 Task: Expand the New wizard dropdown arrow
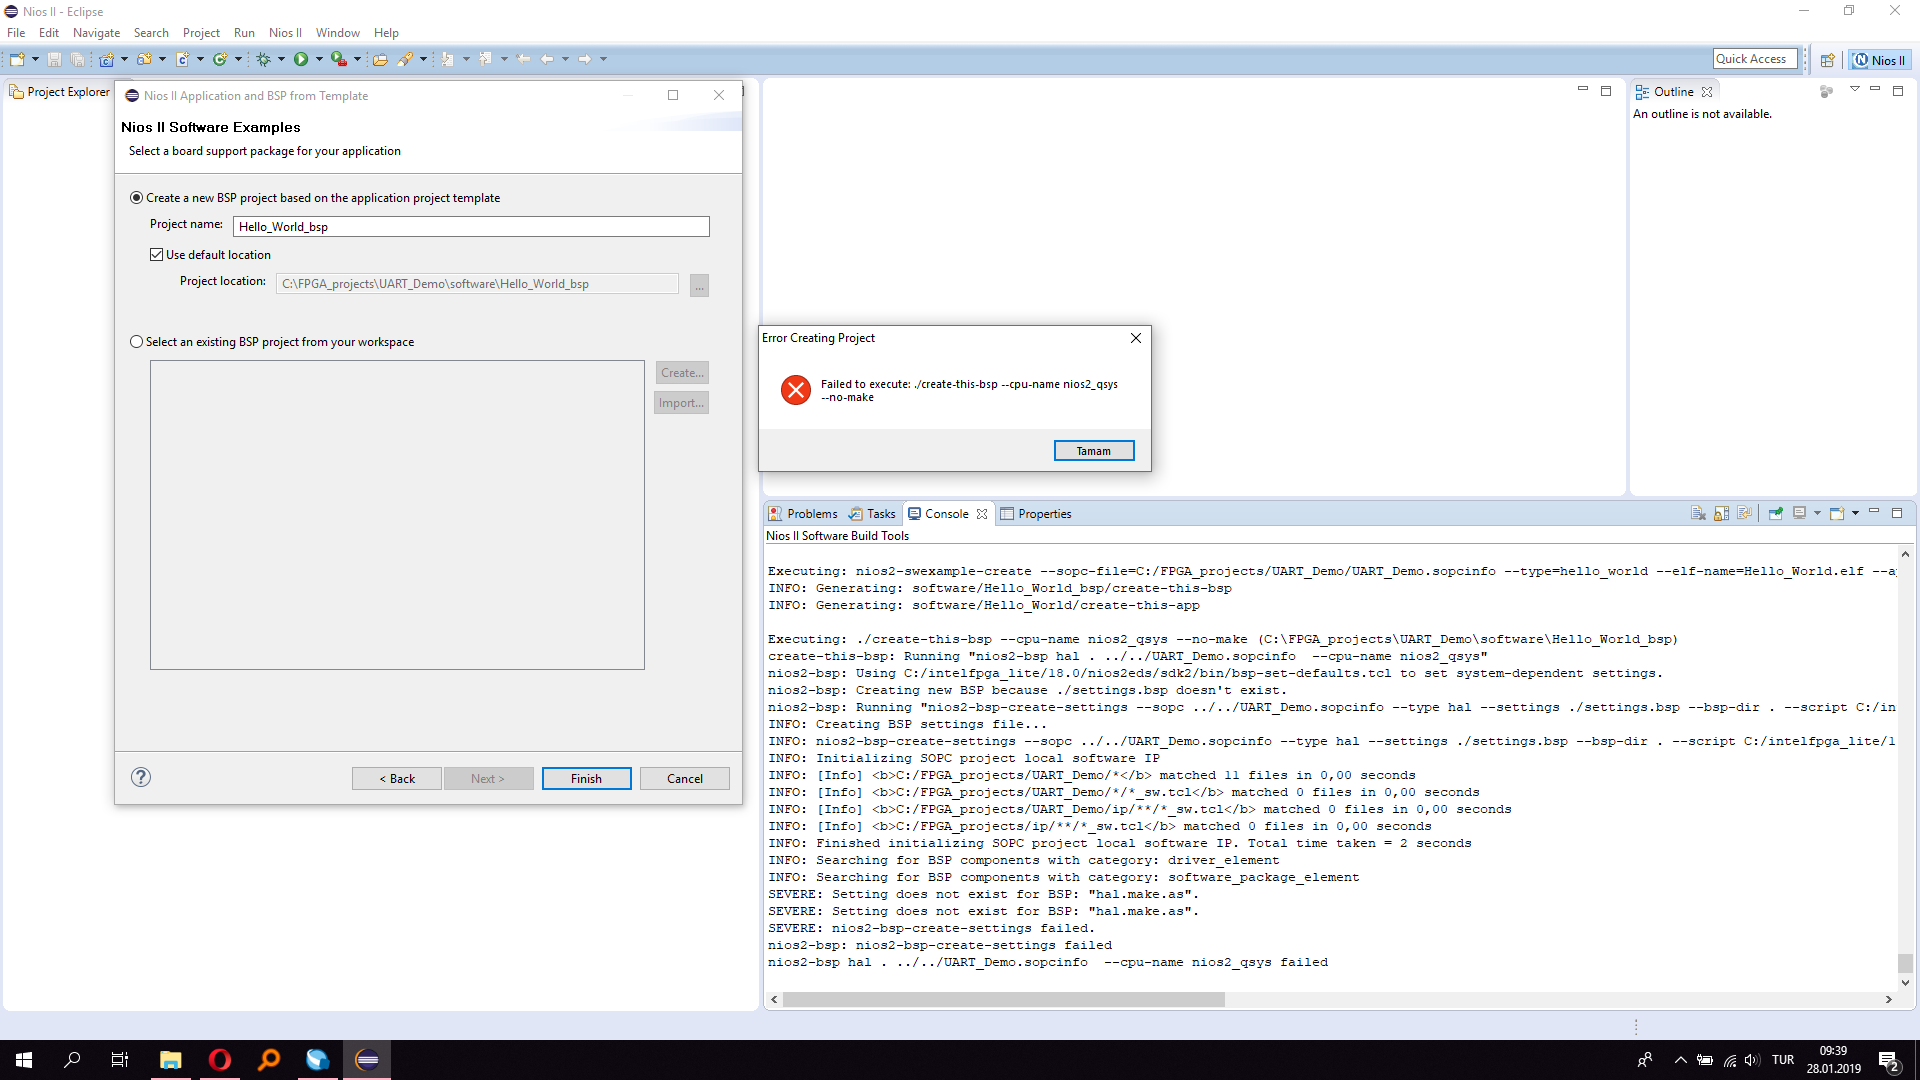point(35,59)
